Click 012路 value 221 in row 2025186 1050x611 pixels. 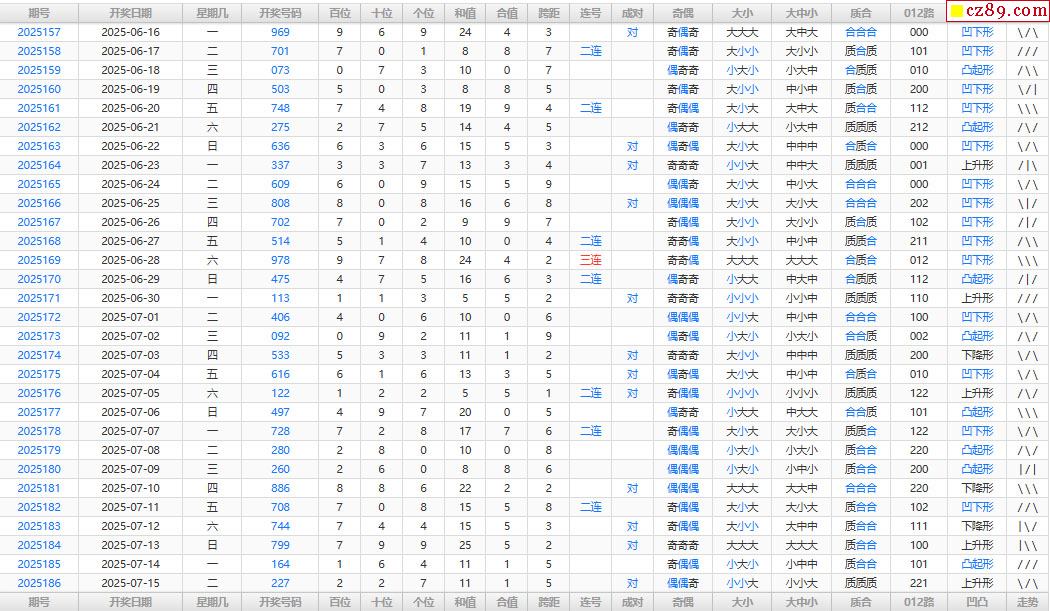tap(919, 583)
